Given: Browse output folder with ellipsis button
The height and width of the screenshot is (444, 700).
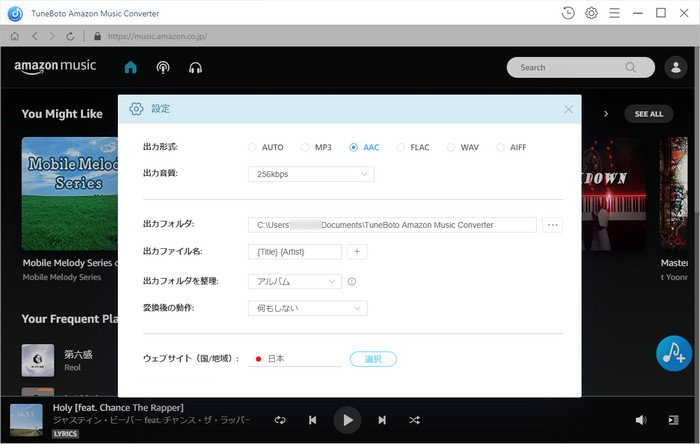Looking at the screenshot, I should coord(552,225).
